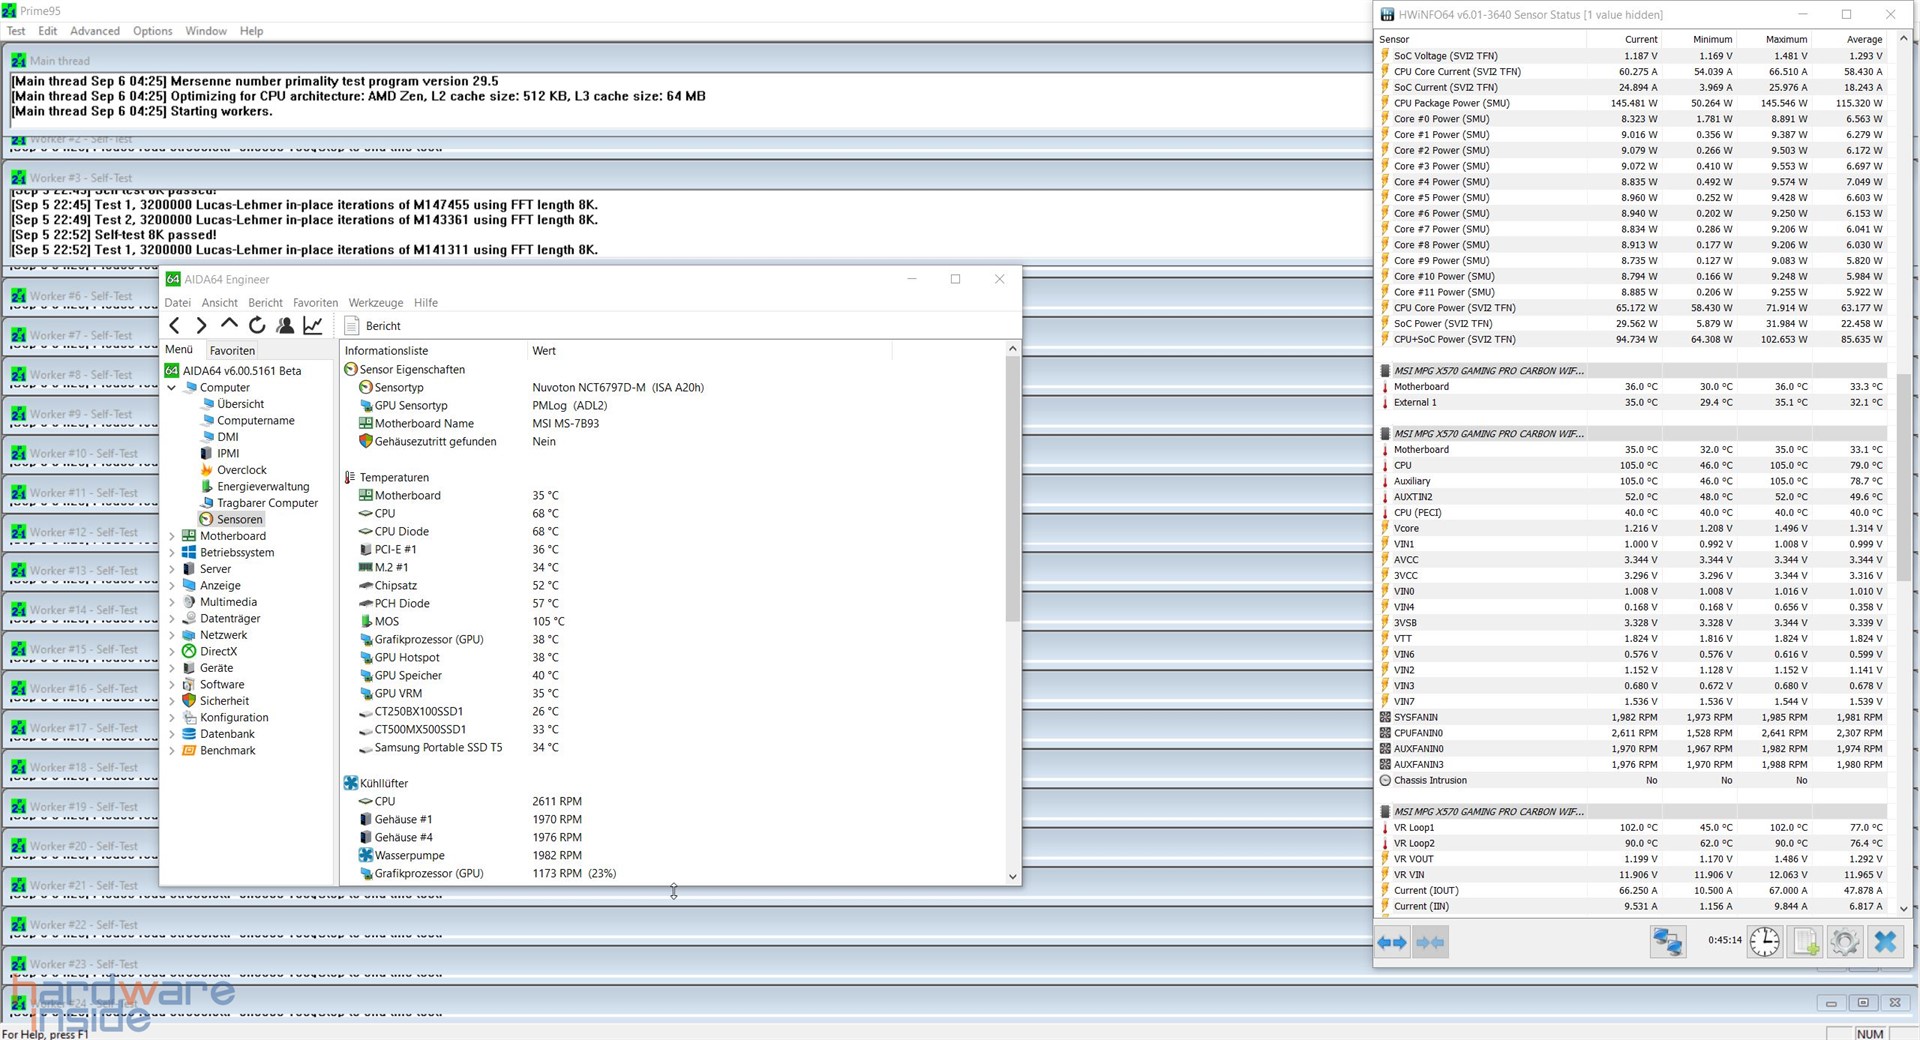1920x1040 pixels.
Task: Expand the Motherboard tree entry in AIDA64
Action: (173, 536)
